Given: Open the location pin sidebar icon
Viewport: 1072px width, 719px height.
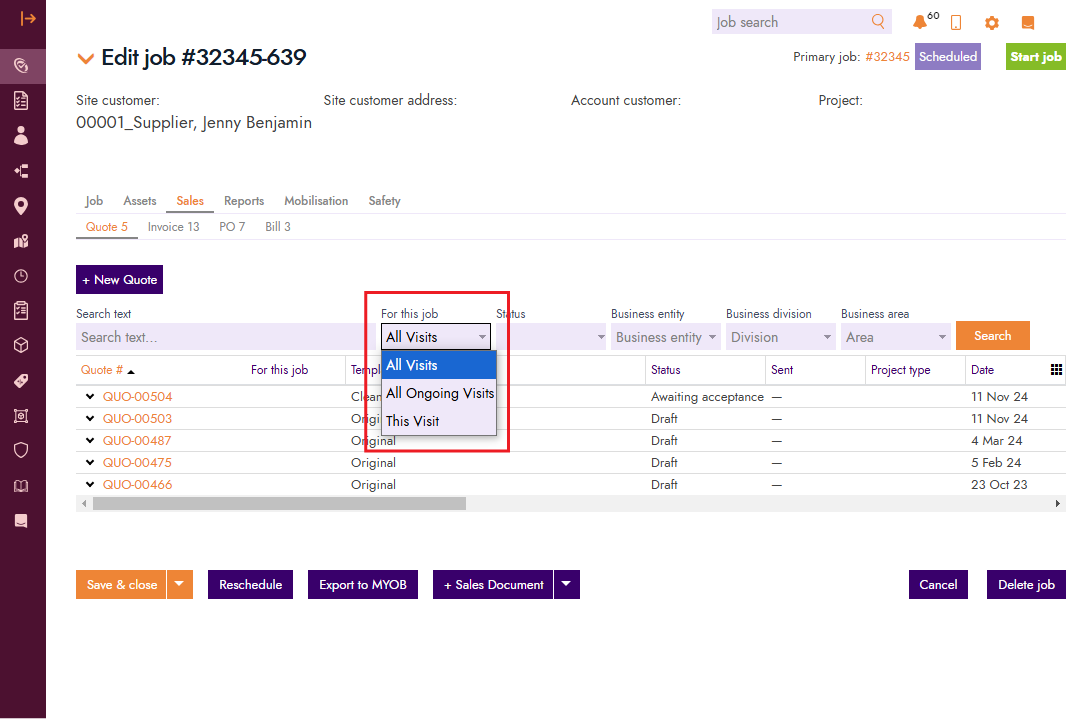Looking at the screenshot, I should [21, 206].
